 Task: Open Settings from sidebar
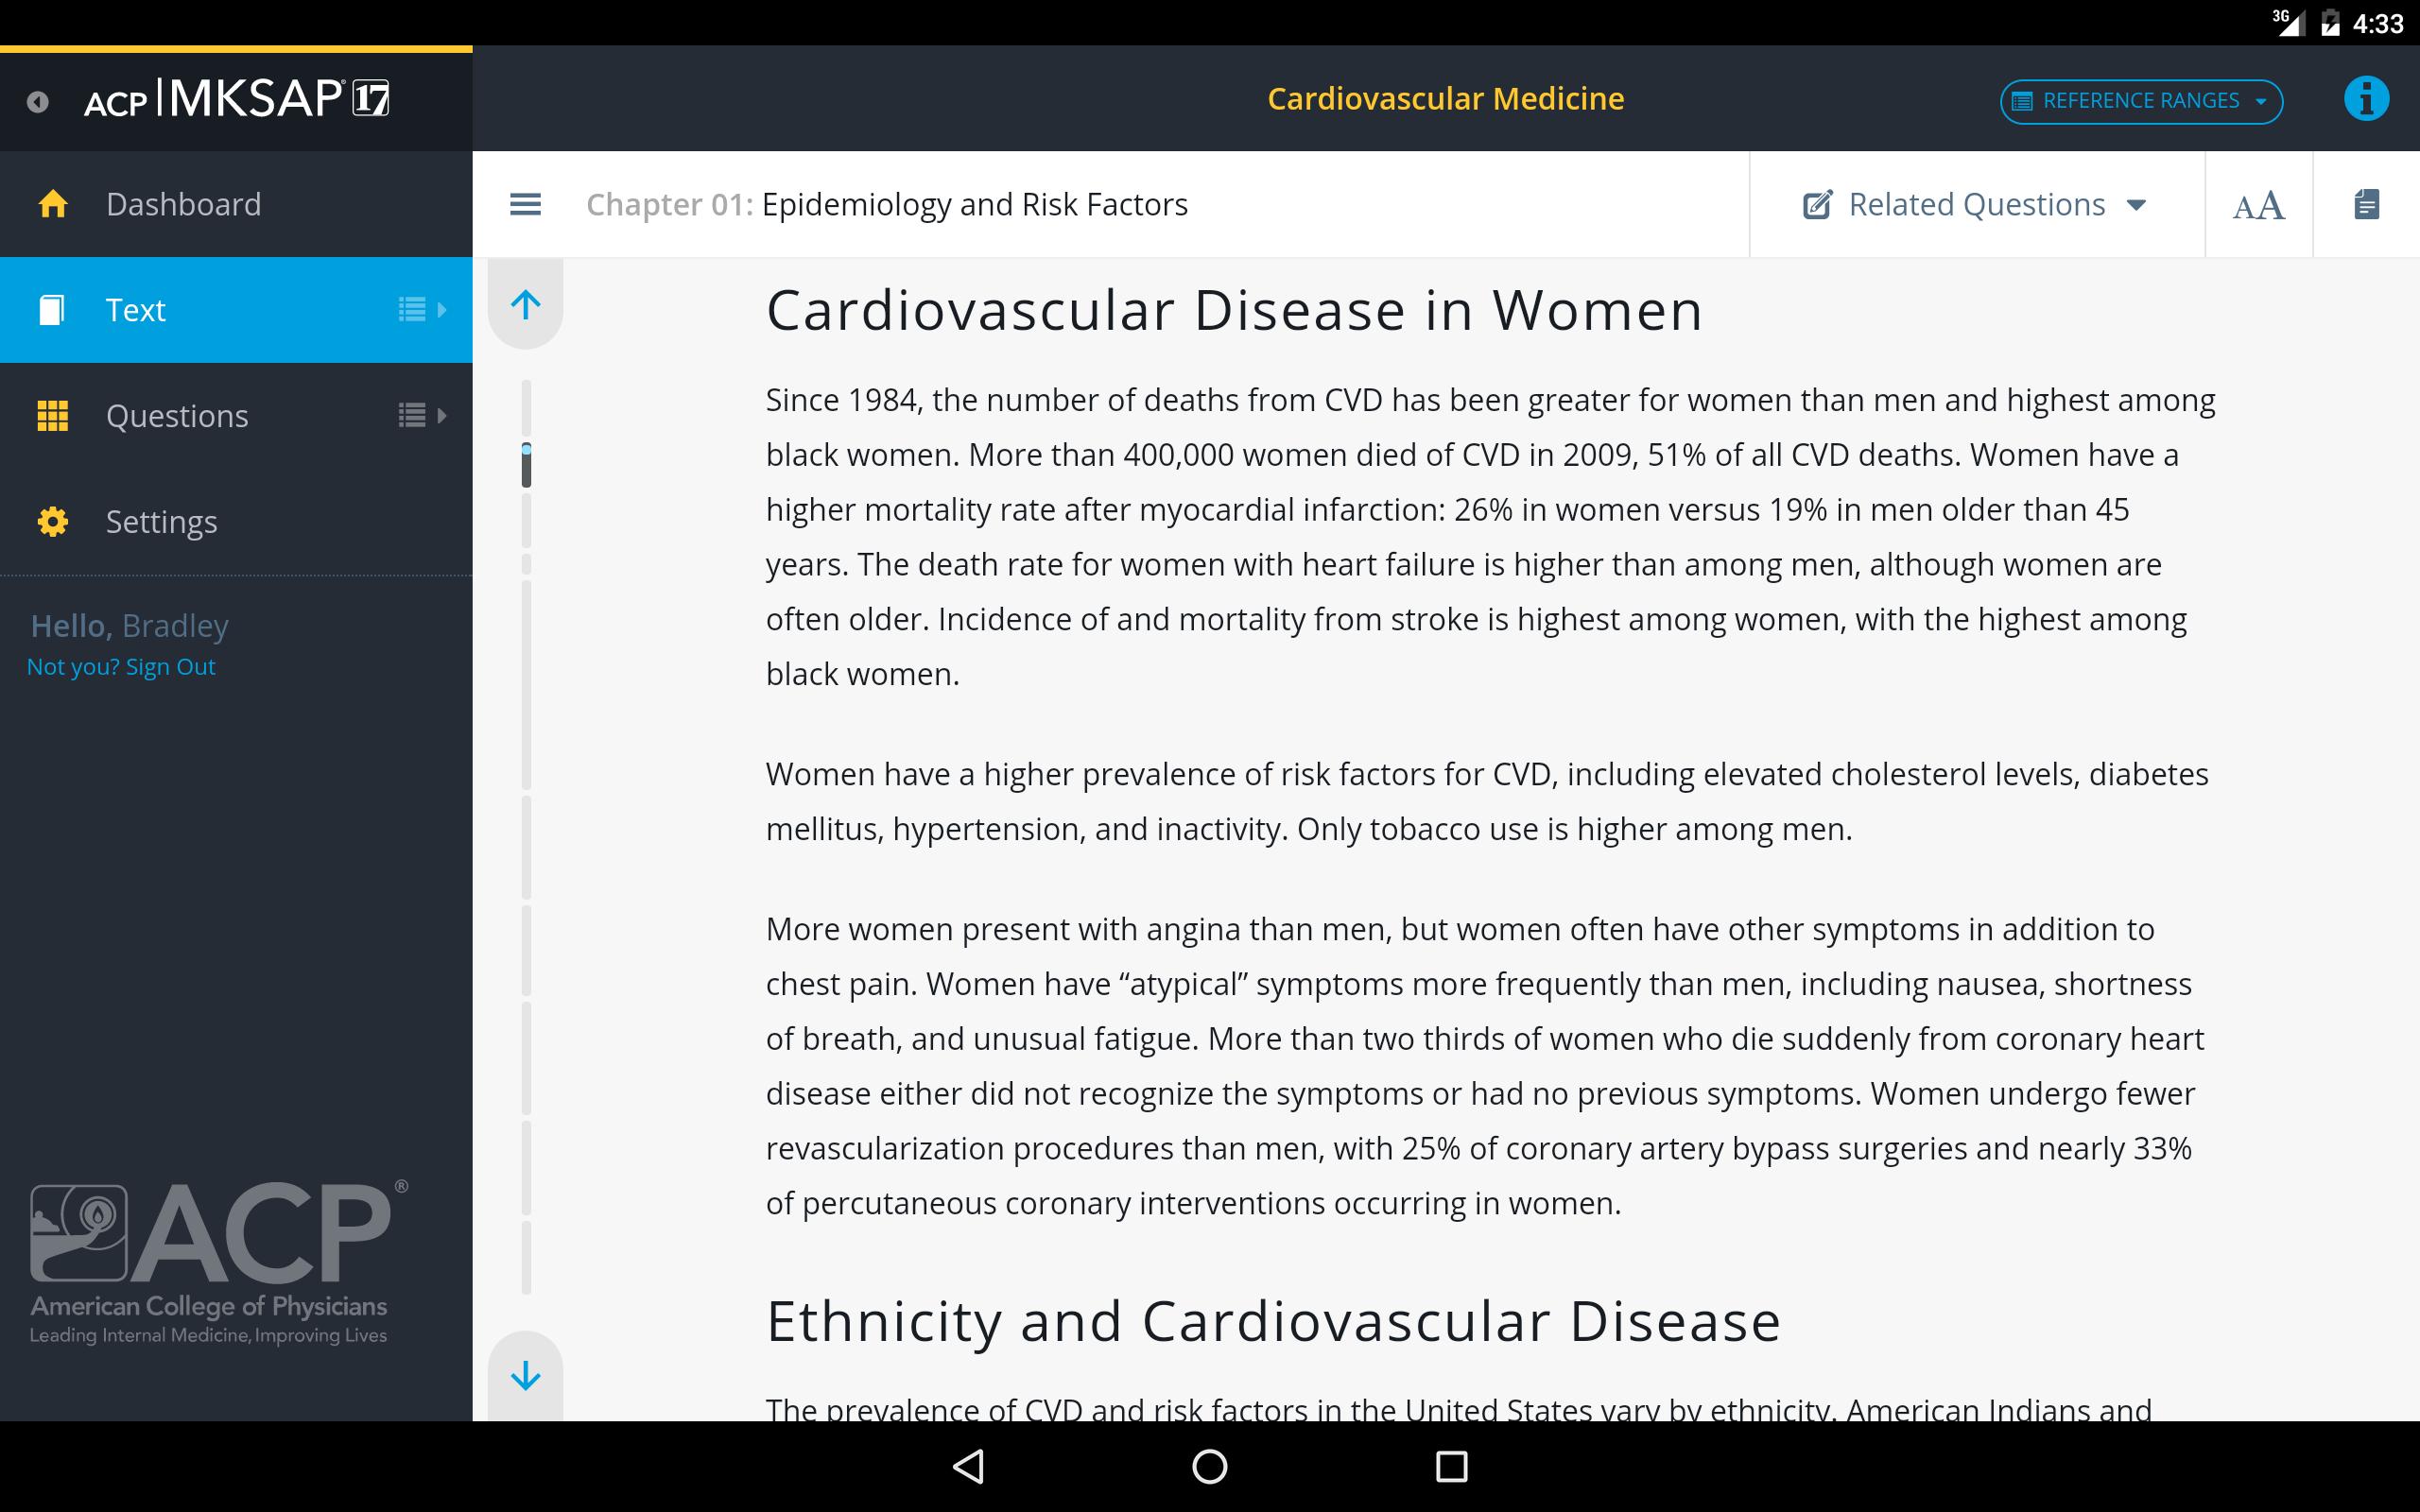pyautogui.click(x=161, y=521)
